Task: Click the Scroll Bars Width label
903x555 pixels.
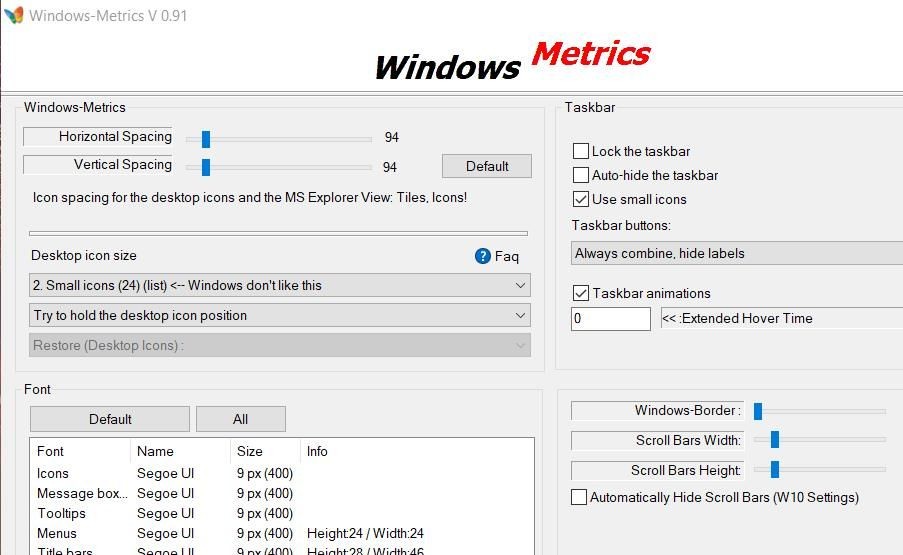Action: coord(657,440)
